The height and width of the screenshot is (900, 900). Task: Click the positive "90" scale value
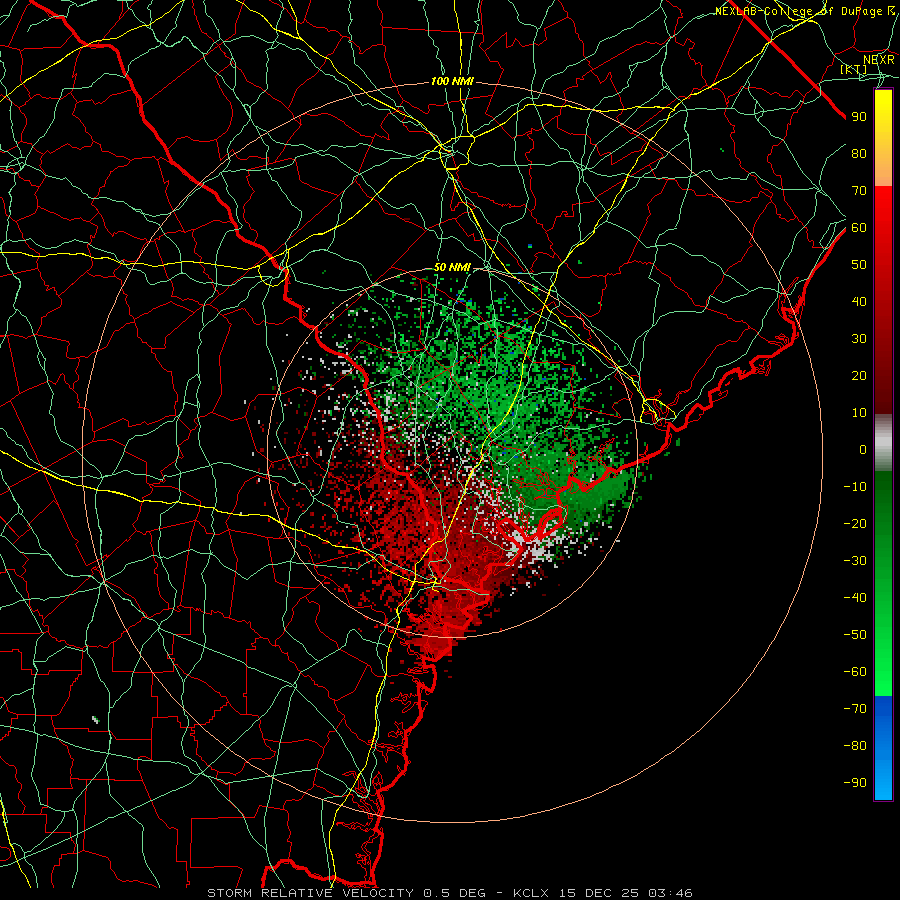[859, 117]
